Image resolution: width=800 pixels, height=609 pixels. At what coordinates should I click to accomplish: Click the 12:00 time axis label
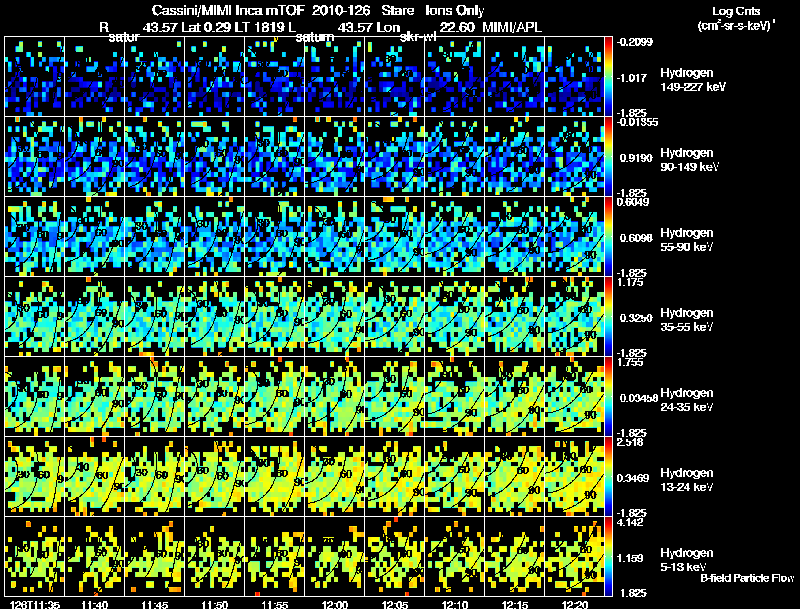[x=335, y=604]
